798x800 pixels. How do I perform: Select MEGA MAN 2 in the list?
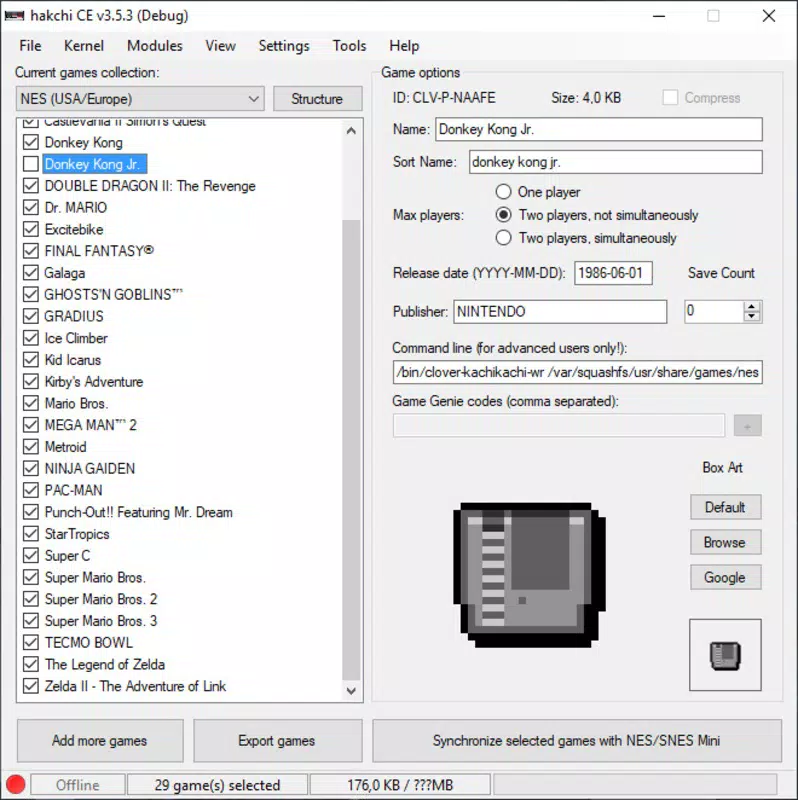(90, 425)
